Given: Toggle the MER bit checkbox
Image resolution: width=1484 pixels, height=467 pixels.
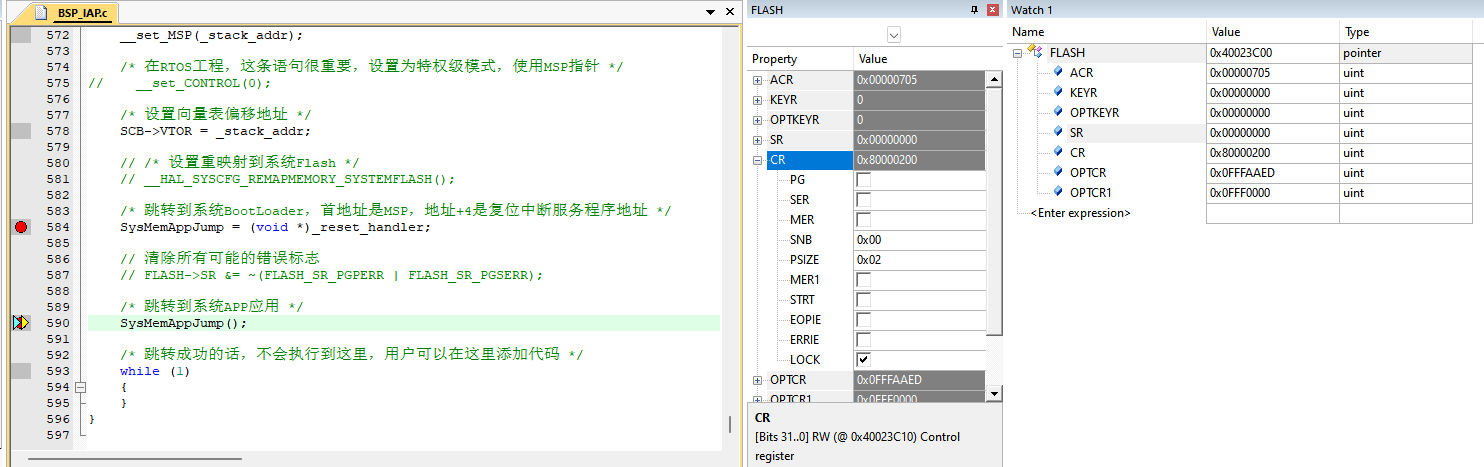Looking at the screenshot, I should 863,220.
